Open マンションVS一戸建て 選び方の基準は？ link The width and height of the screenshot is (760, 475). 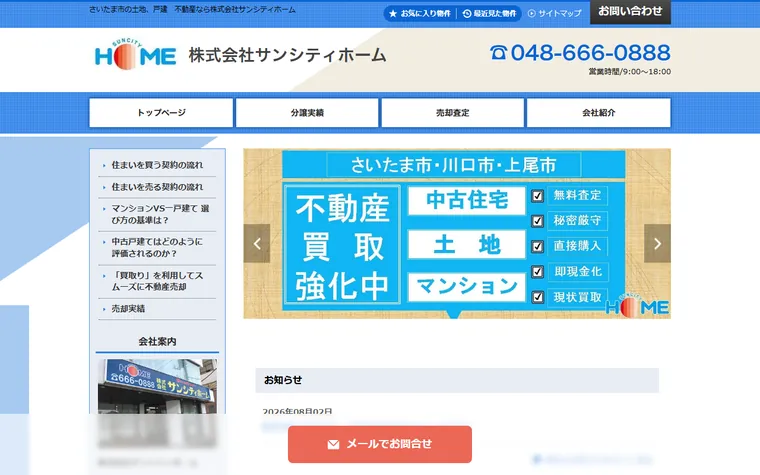(x=160, y=214)
